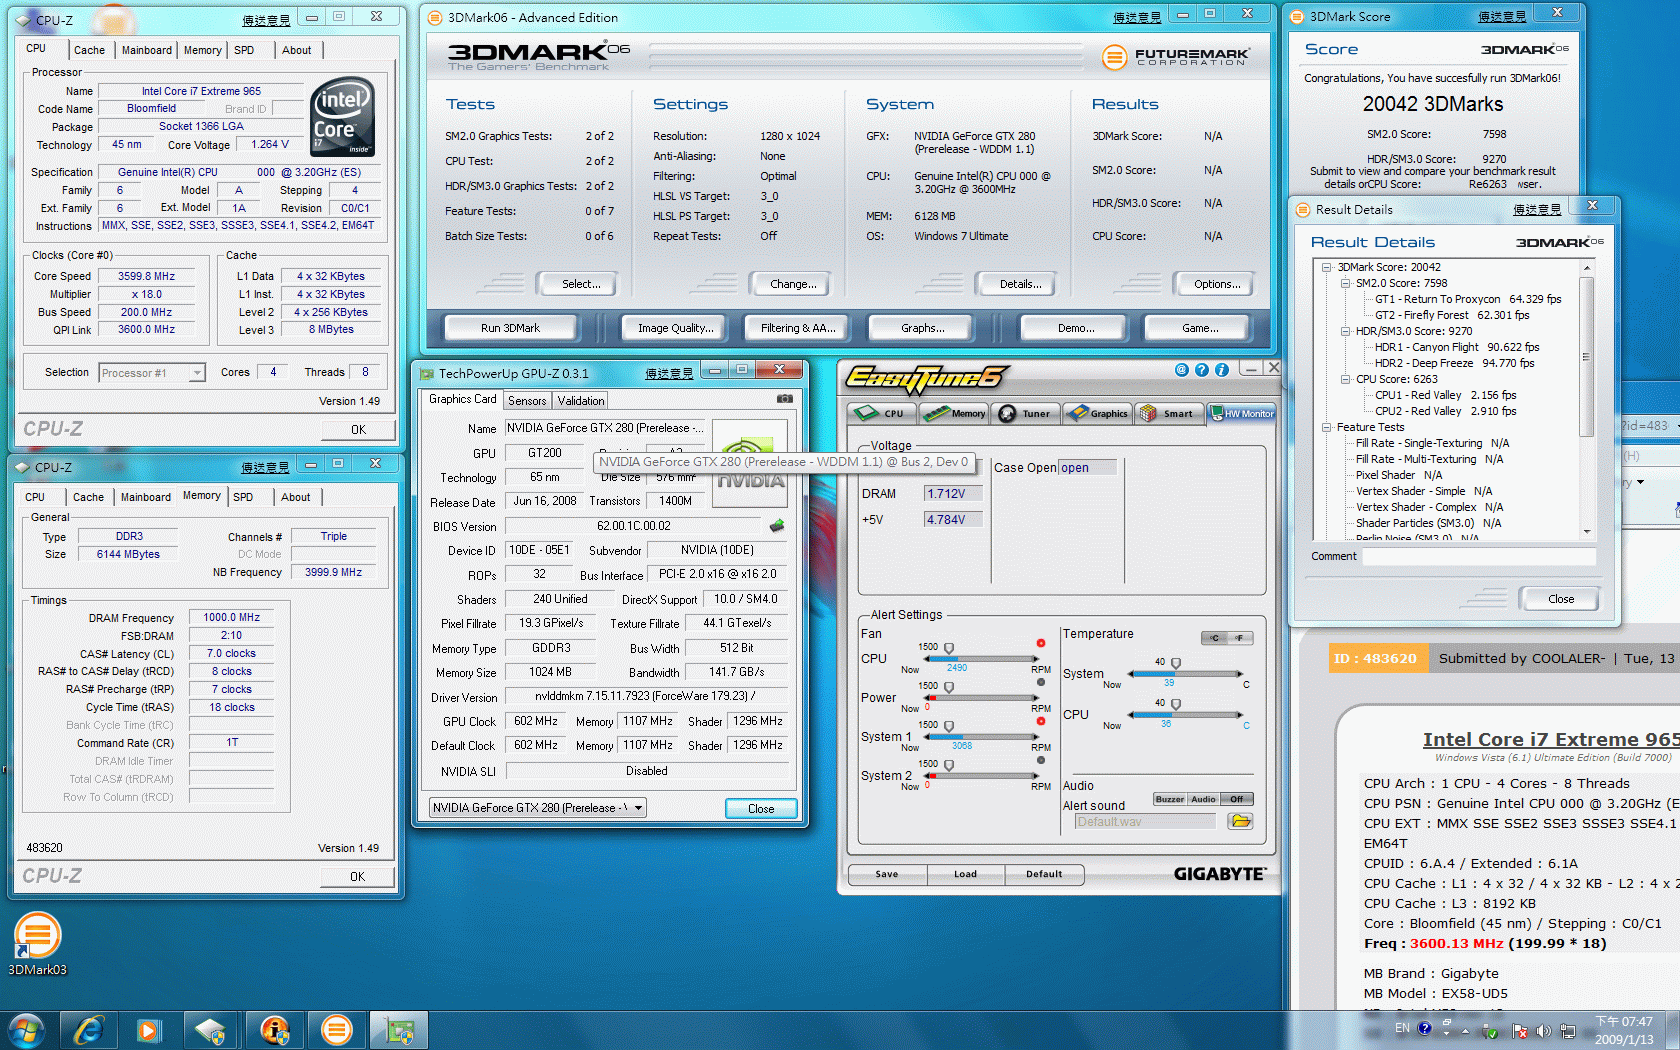Viewport: 1680px width, 1050px height.
Task: Open the EasyTune6 Graphics tab
Action: 1097,413
